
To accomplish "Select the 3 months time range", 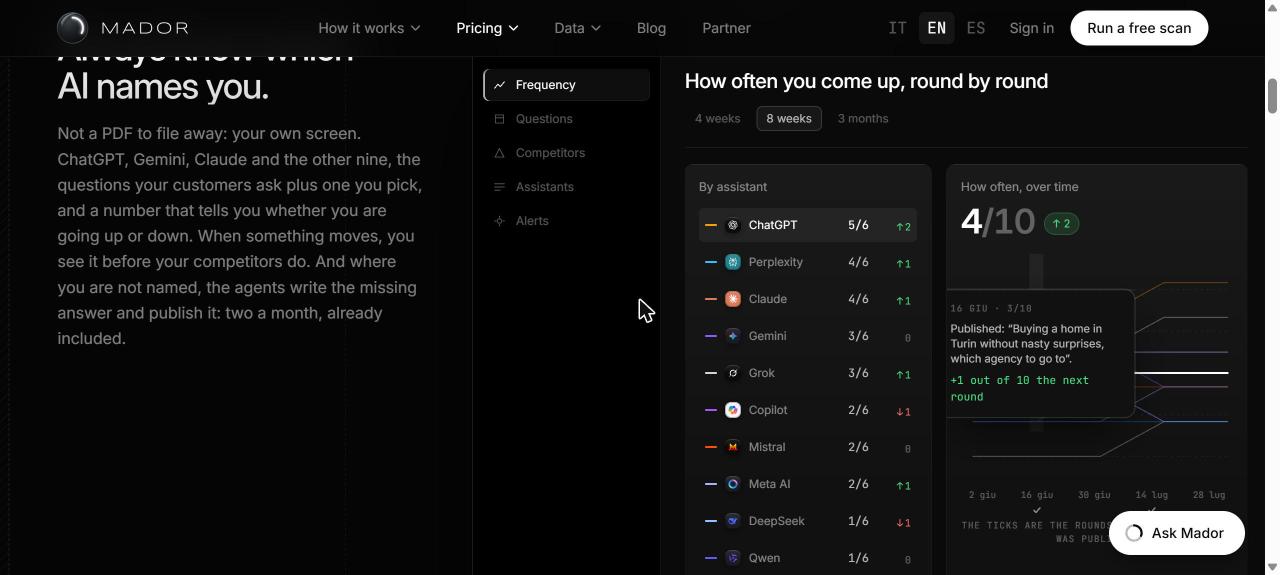I will click(863, 119).
